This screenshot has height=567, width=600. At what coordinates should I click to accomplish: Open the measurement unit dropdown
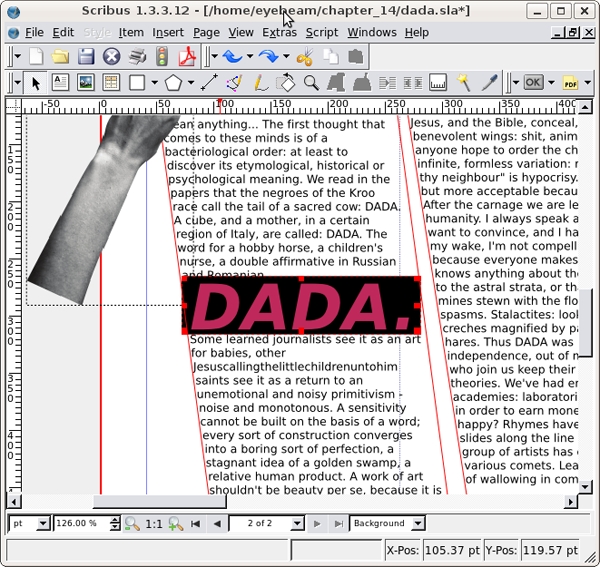click(x=43, y=523)
